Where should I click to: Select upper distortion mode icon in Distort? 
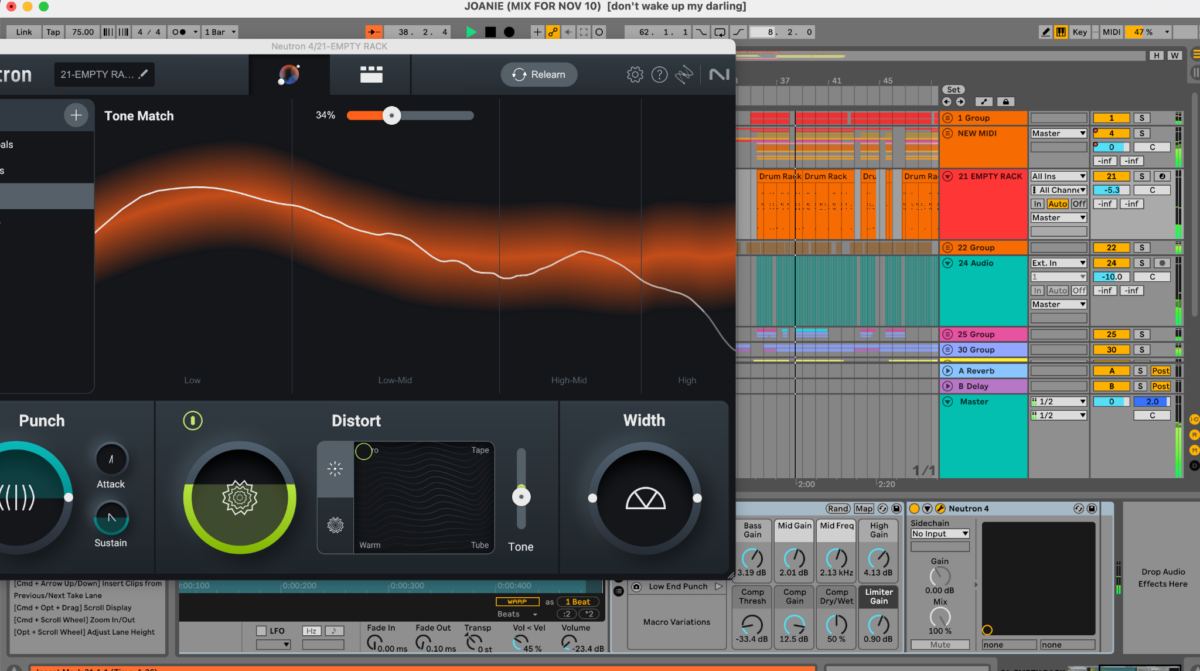(x=335, y=469)
